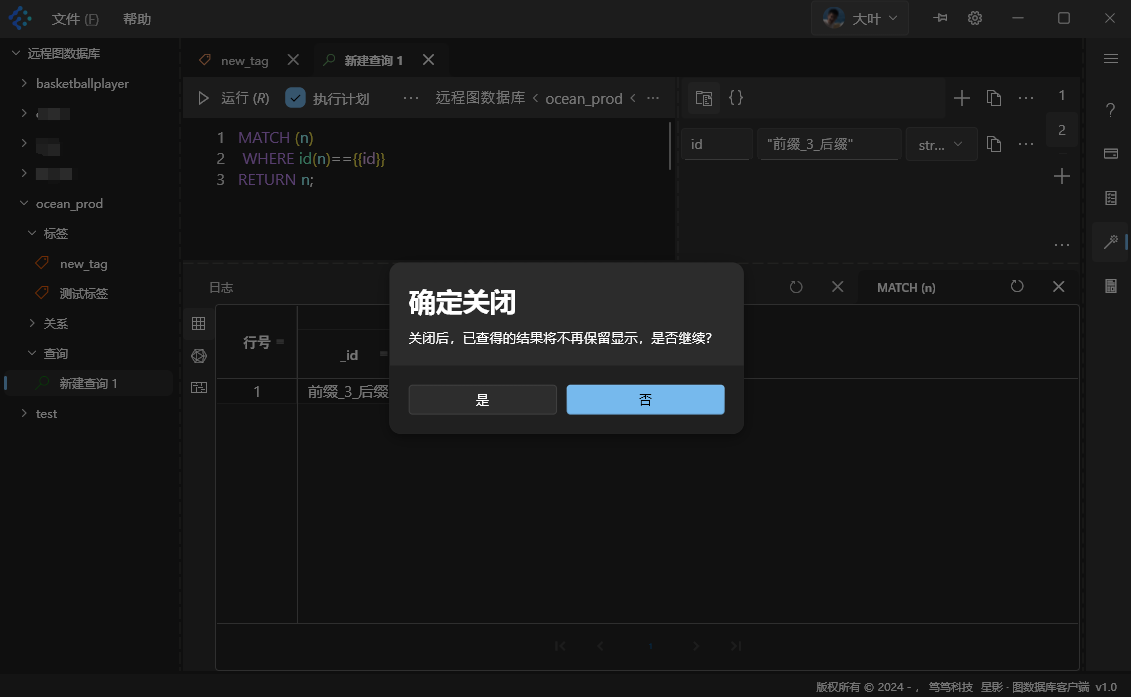
Task: Select the parameter form view icon
Action: pos(703,98)
